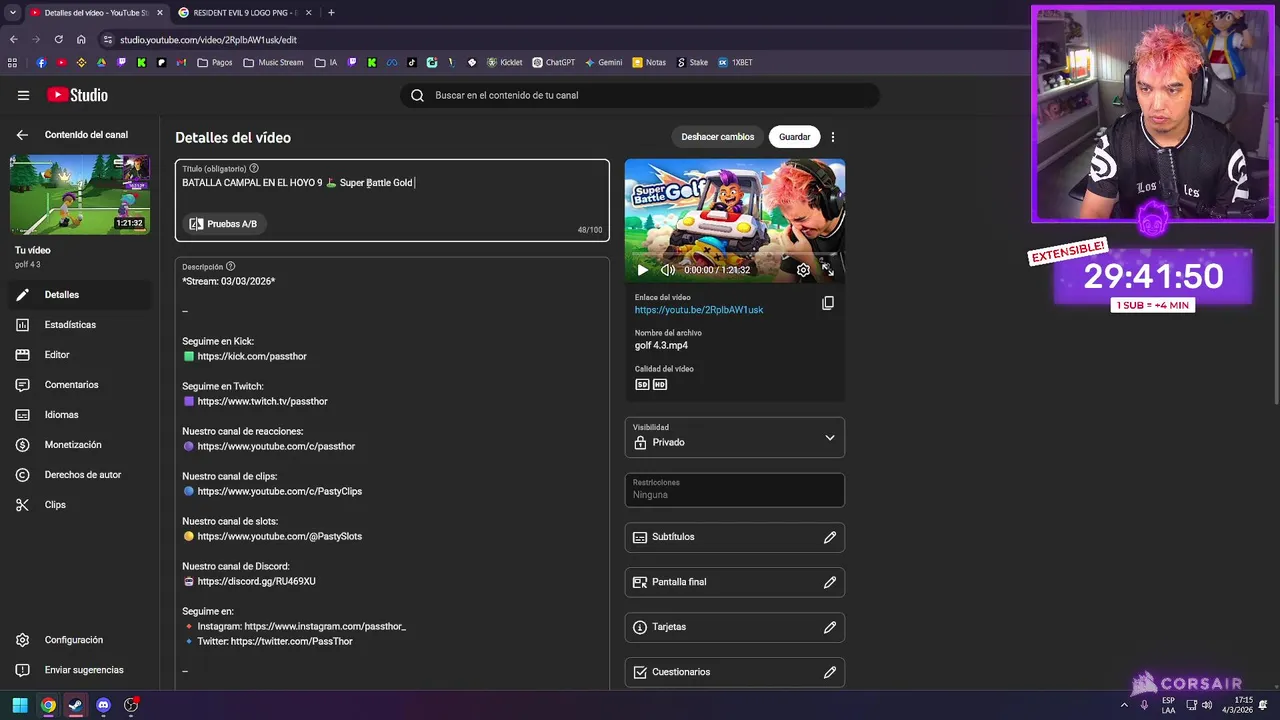This screenshot has height=720, width=1280.
Task: Click the Chrome address bar URL
Action: pyautogui.click(x=208, y=40)
